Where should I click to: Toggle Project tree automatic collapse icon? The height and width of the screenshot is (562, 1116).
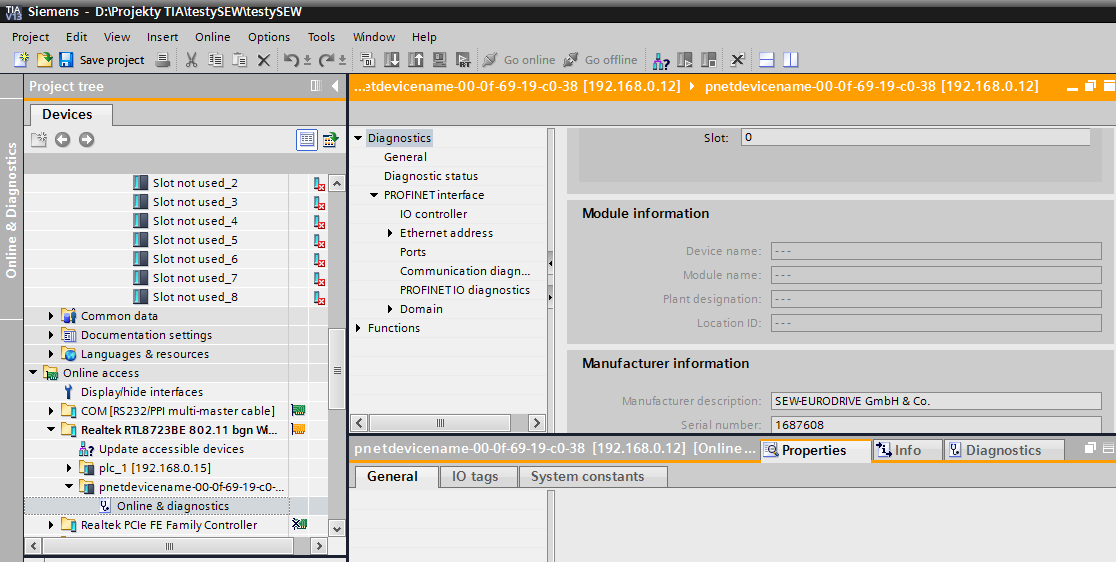pyautogui.click(x=316, y=87)
